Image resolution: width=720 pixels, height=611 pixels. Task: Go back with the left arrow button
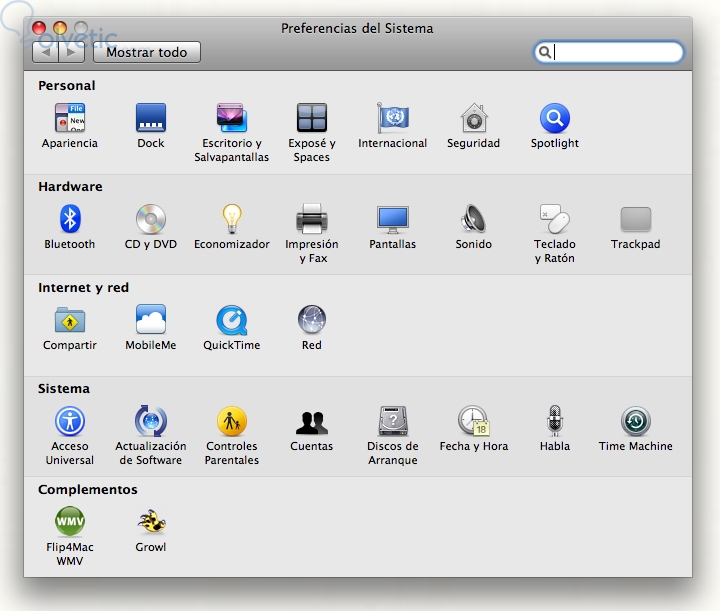click(45, 52)
